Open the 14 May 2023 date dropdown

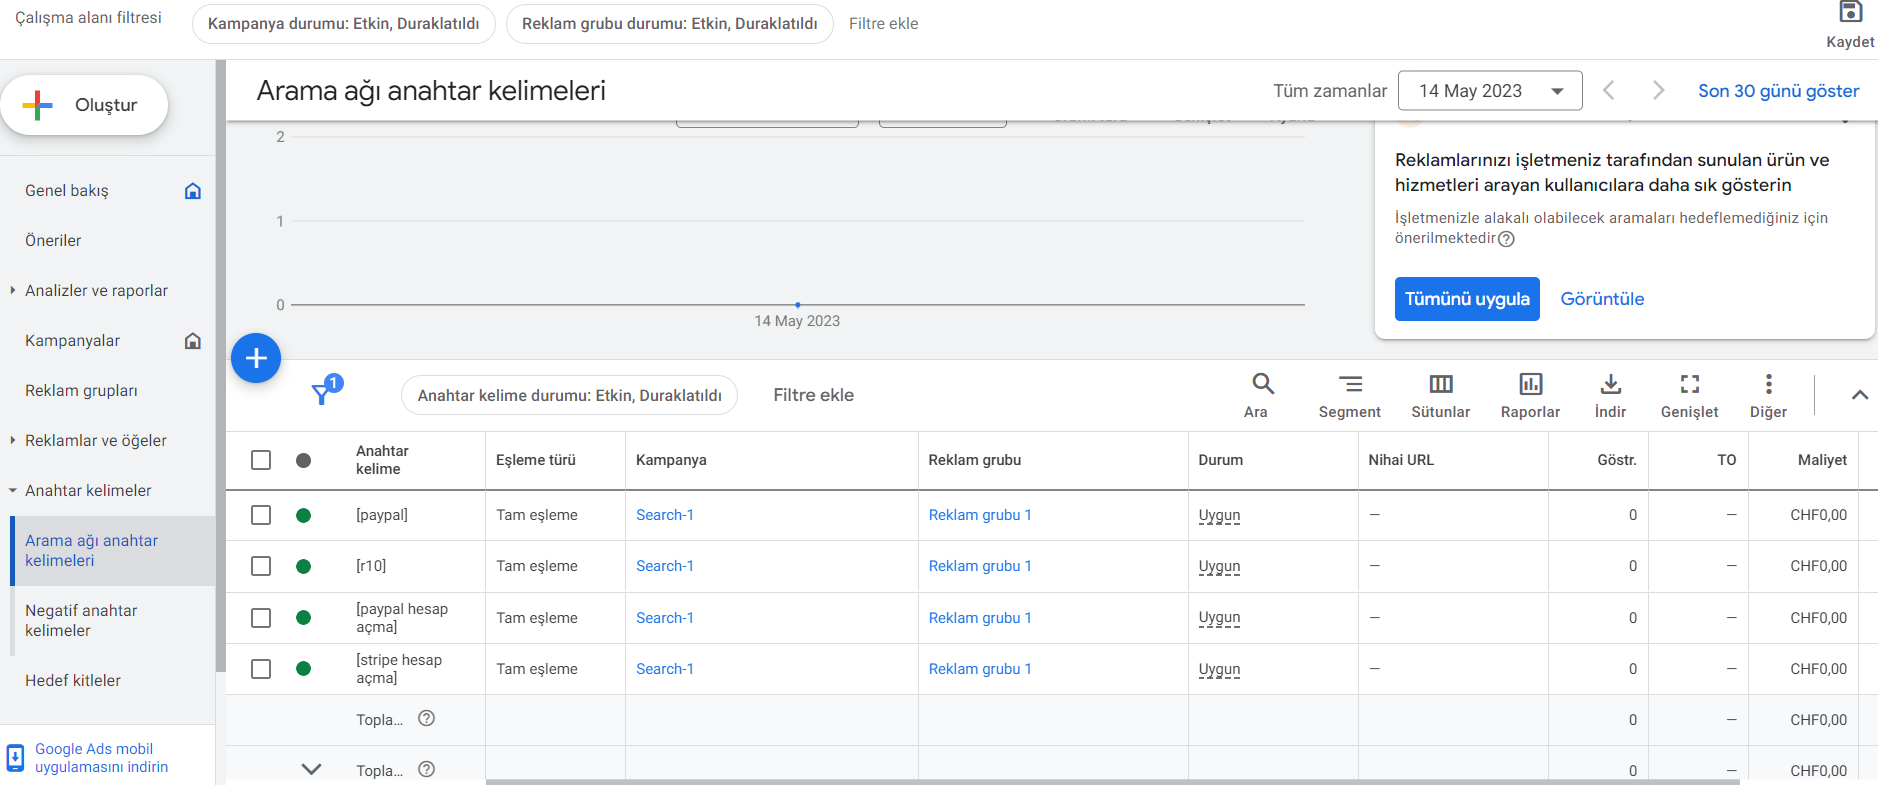pyautogui.click(x=1489, y=90)
